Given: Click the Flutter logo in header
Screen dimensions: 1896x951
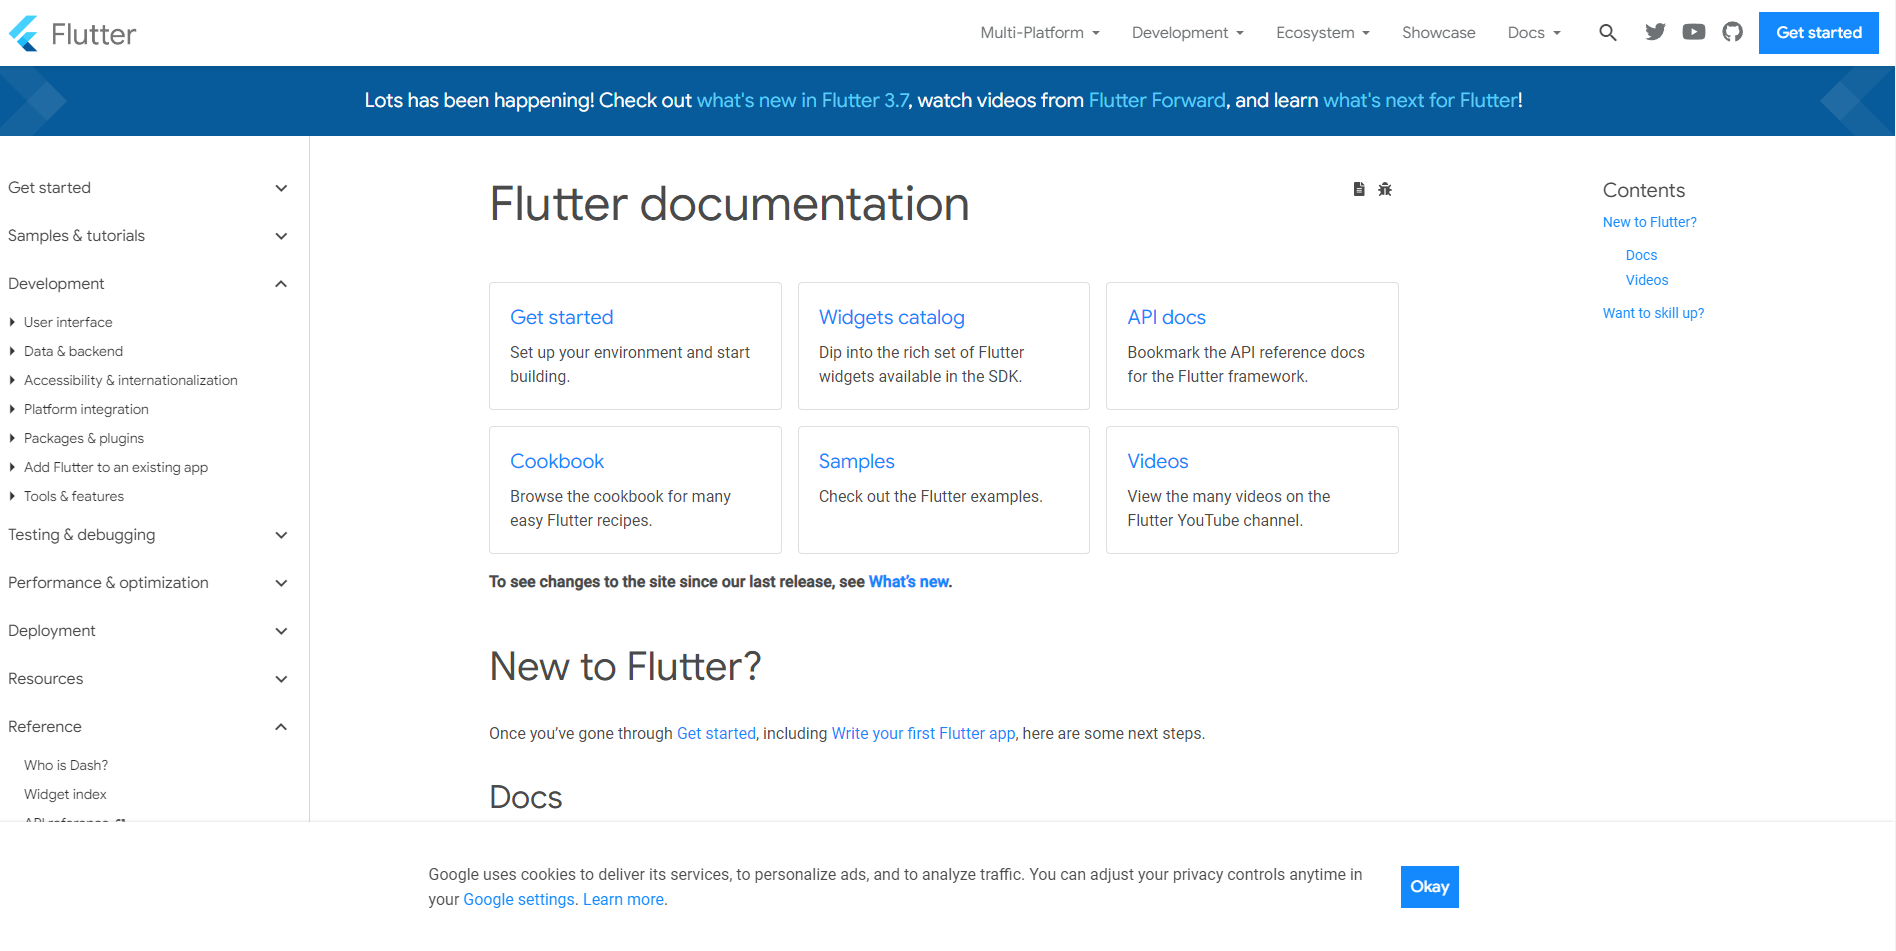Looking at the screenshot, I should point(72,34).
